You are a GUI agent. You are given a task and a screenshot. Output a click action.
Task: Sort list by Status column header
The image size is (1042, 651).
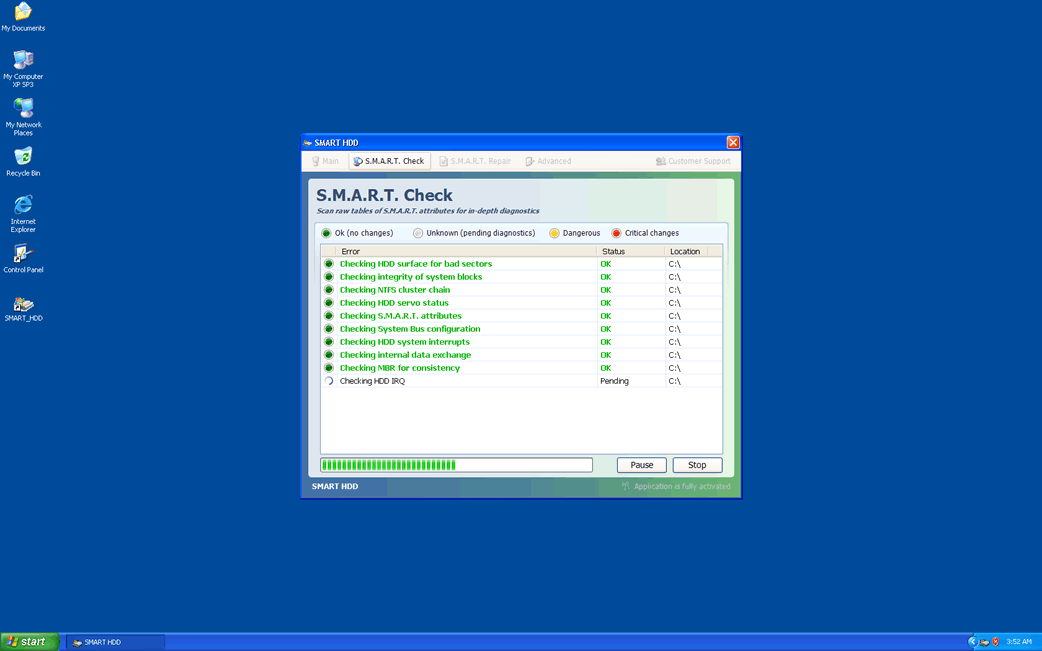(613, 251)
